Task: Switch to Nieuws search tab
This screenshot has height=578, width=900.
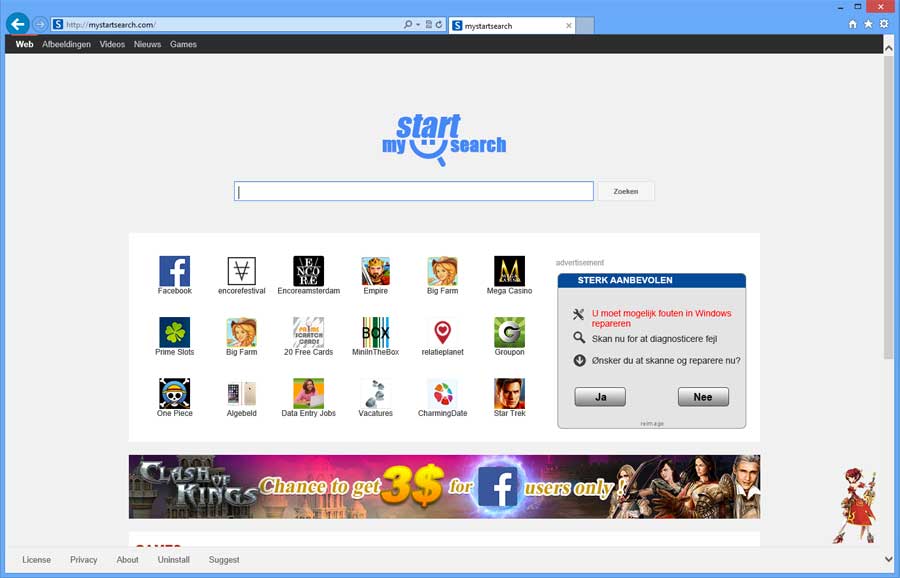Action: tap(148, 44)
